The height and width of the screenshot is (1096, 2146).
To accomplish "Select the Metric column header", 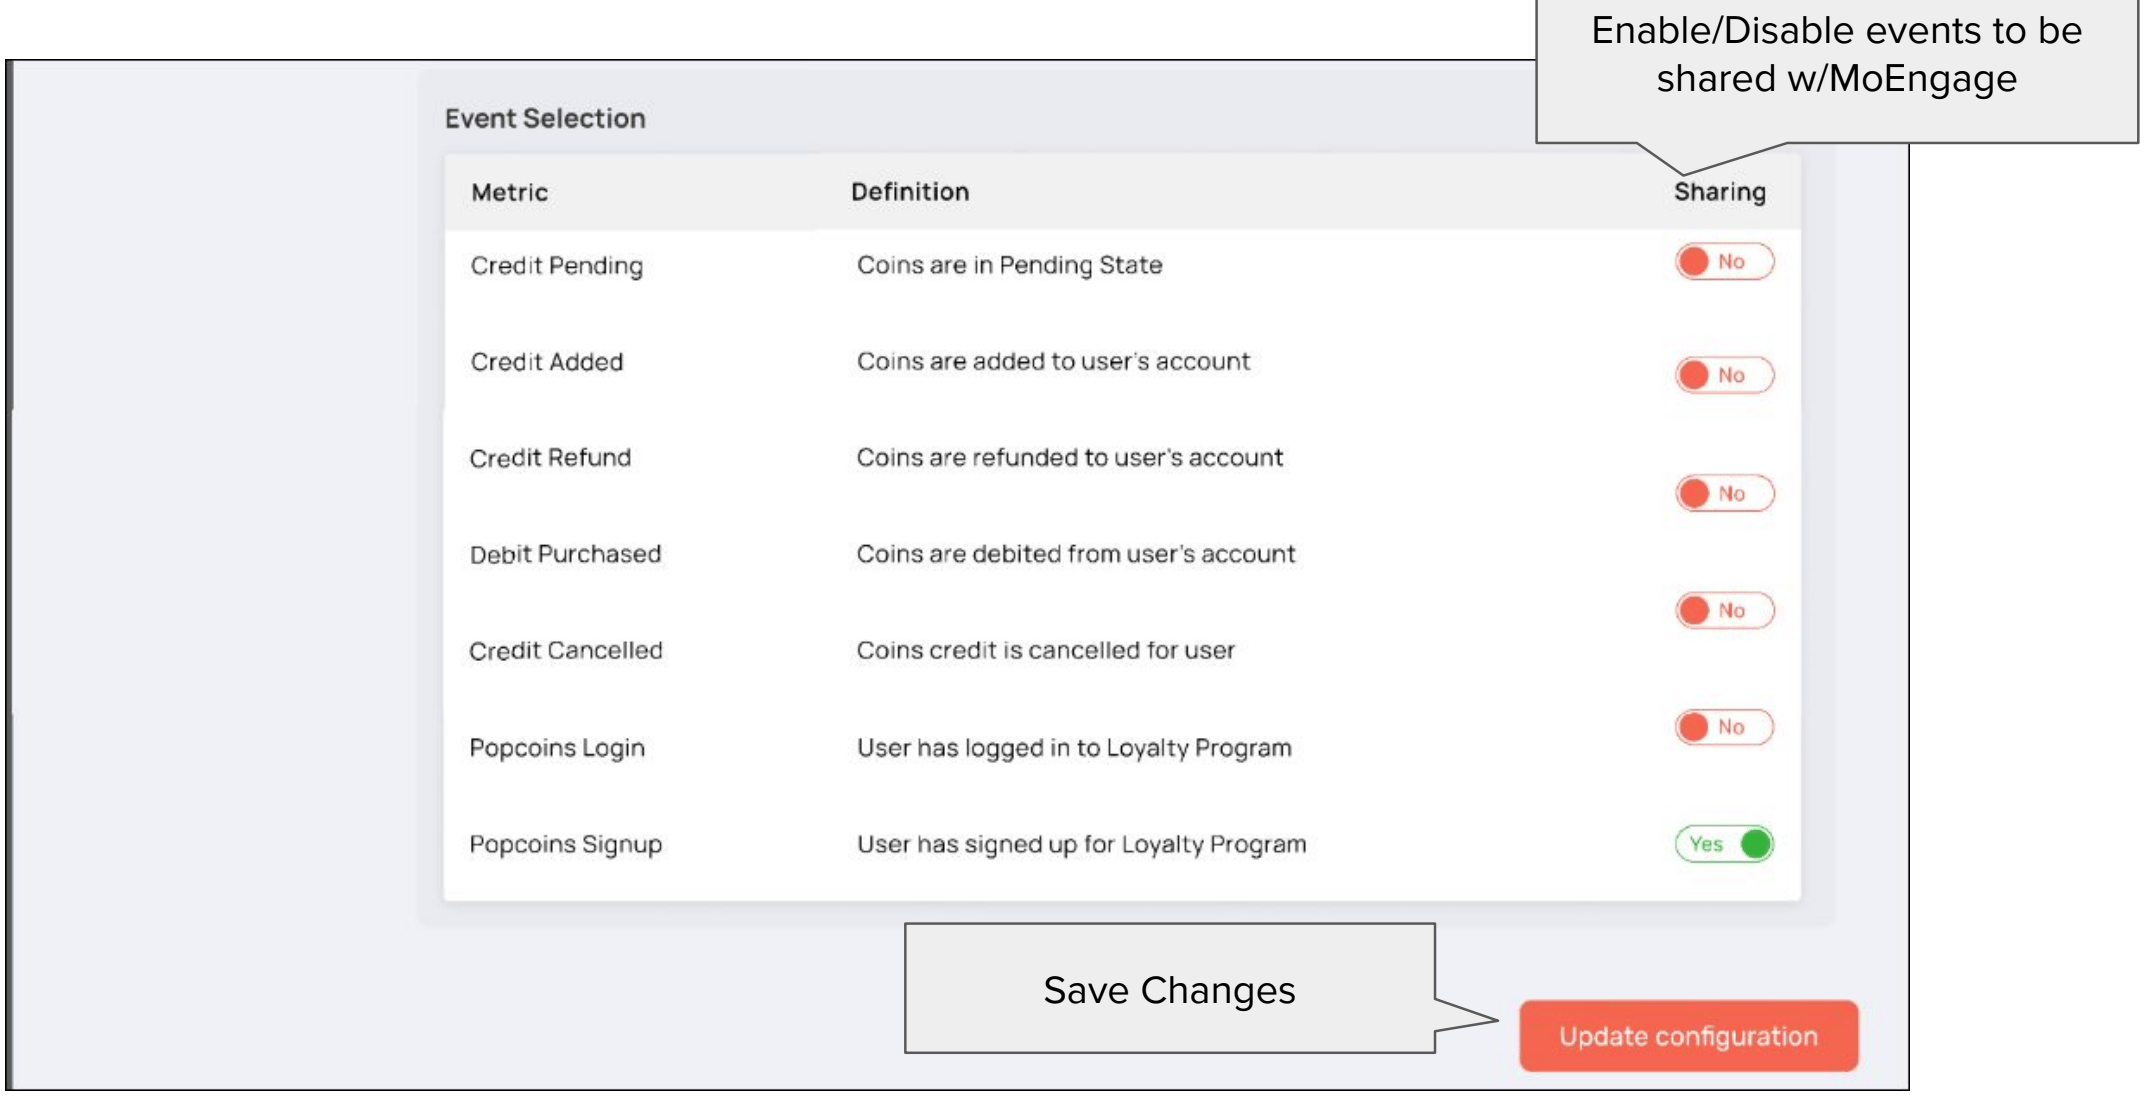I will pyautogui.click(x=509, y=192).
